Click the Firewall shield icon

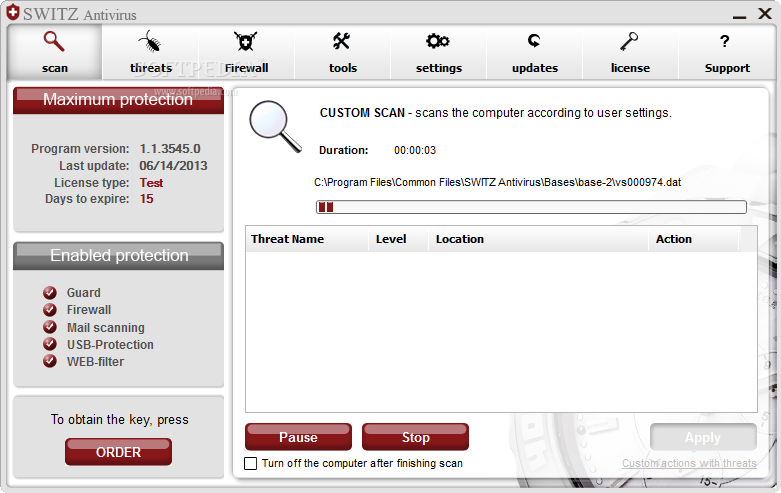coord(246,41)
